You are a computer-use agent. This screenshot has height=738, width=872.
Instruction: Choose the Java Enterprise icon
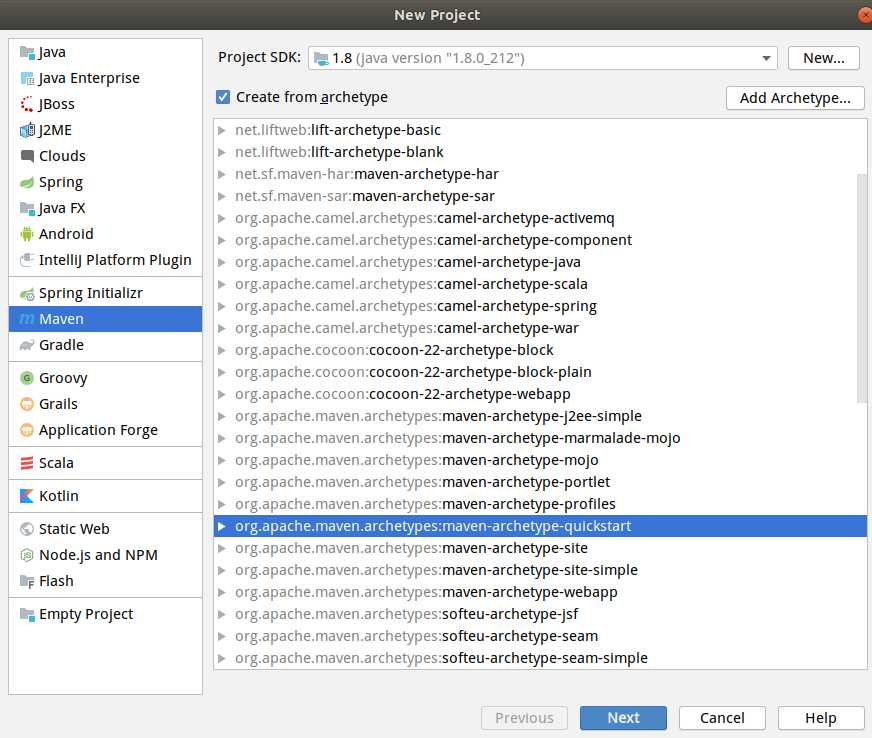tap(27, 78)
